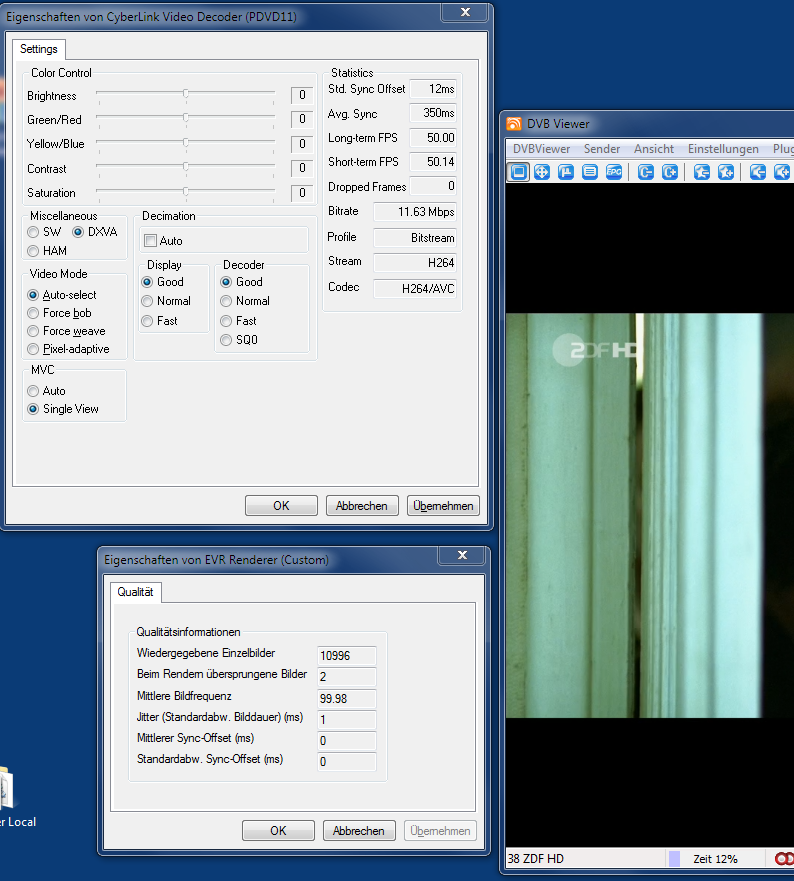Screen dimensions: 794x881
Task: Click Übernehmen in CyberLink Video Decoder dialog
Action: pos(443,506)
